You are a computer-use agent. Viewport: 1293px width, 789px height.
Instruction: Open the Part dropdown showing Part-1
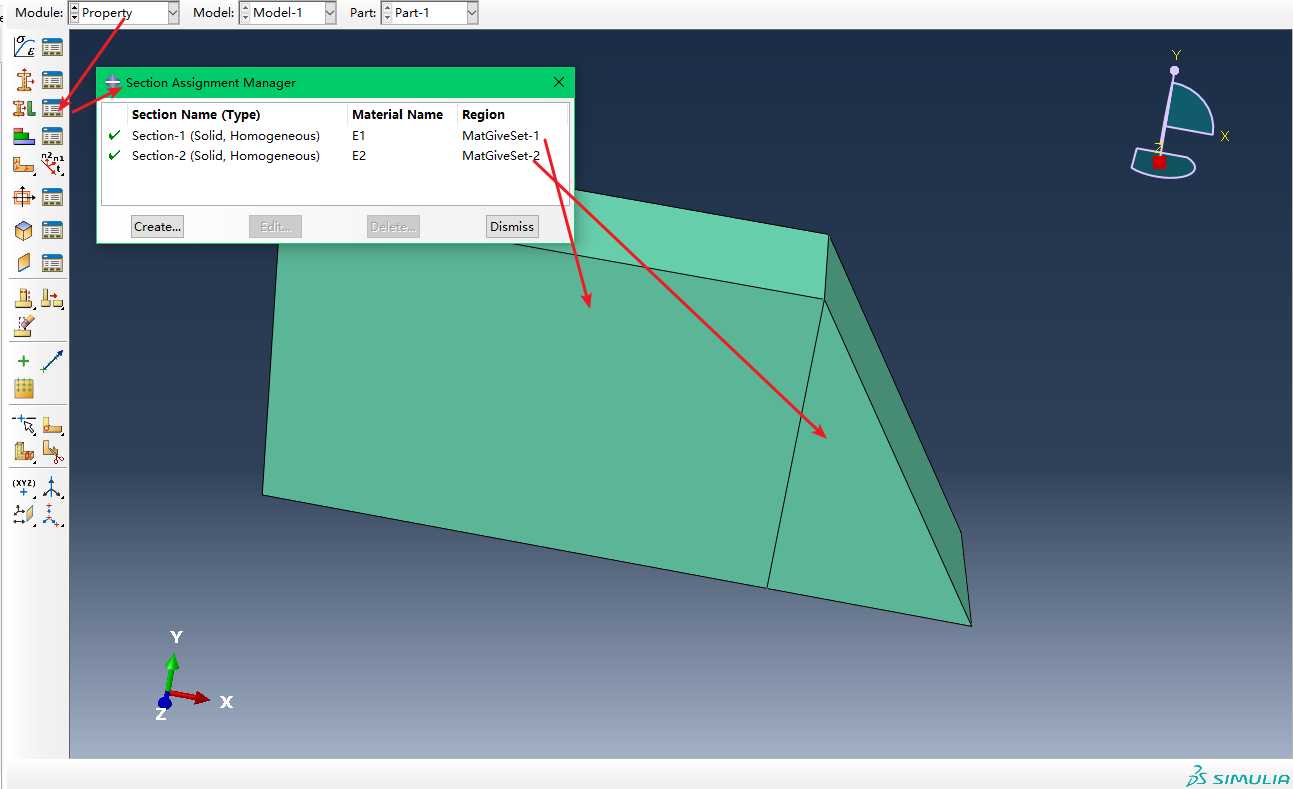point(471,13)
